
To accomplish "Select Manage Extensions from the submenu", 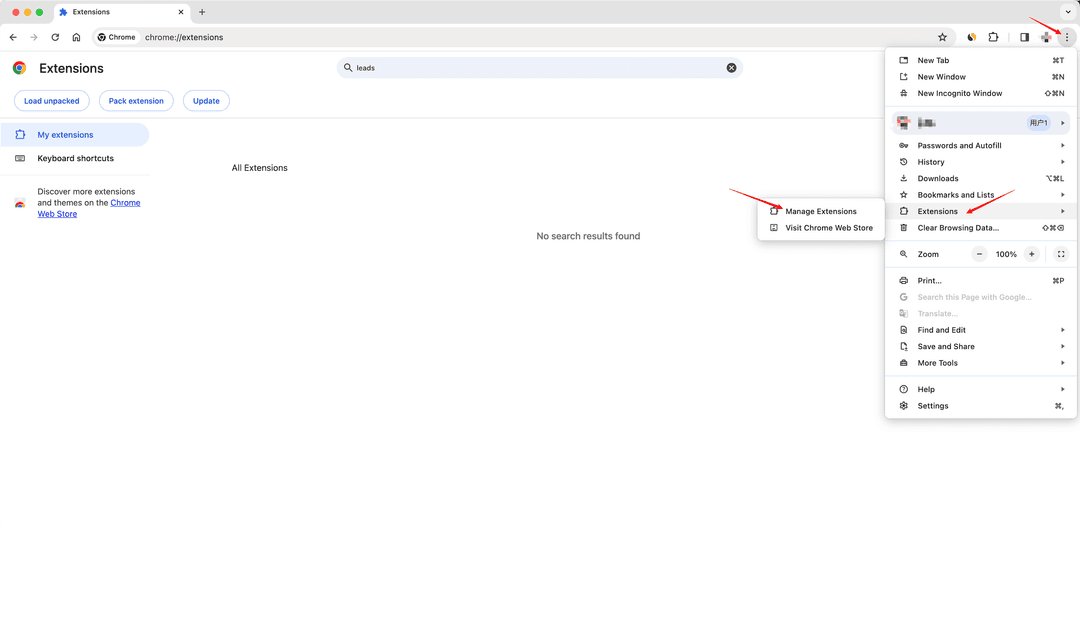I will pos(822,211).
